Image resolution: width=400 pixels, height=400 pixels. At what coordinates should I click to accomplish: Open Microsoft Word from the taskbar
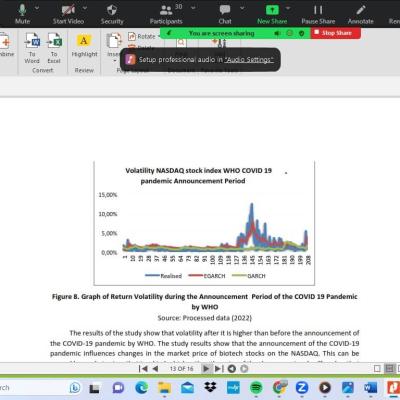370,388
